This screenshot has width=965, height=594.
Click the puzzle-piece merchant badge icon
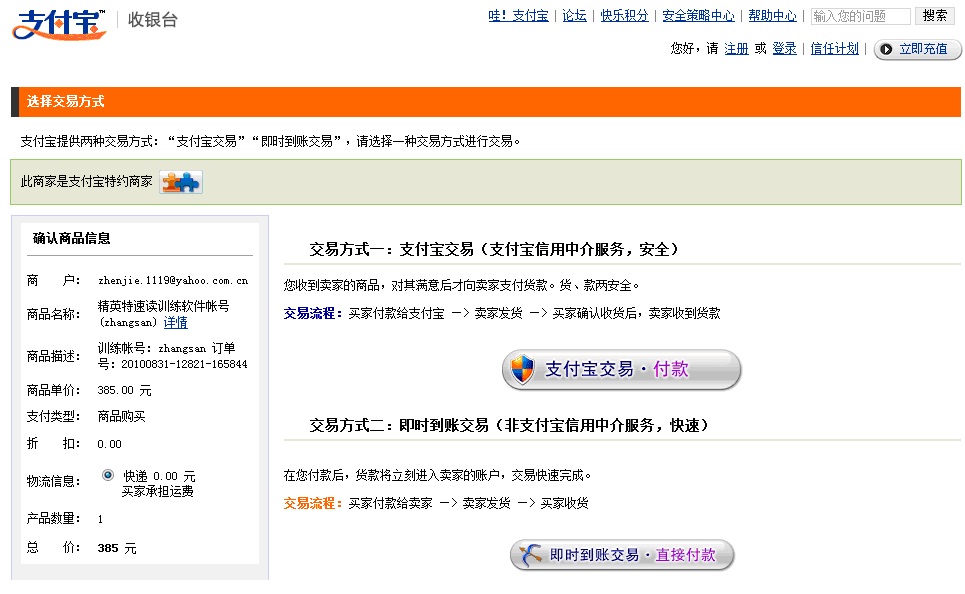click(x=181, y=182)
